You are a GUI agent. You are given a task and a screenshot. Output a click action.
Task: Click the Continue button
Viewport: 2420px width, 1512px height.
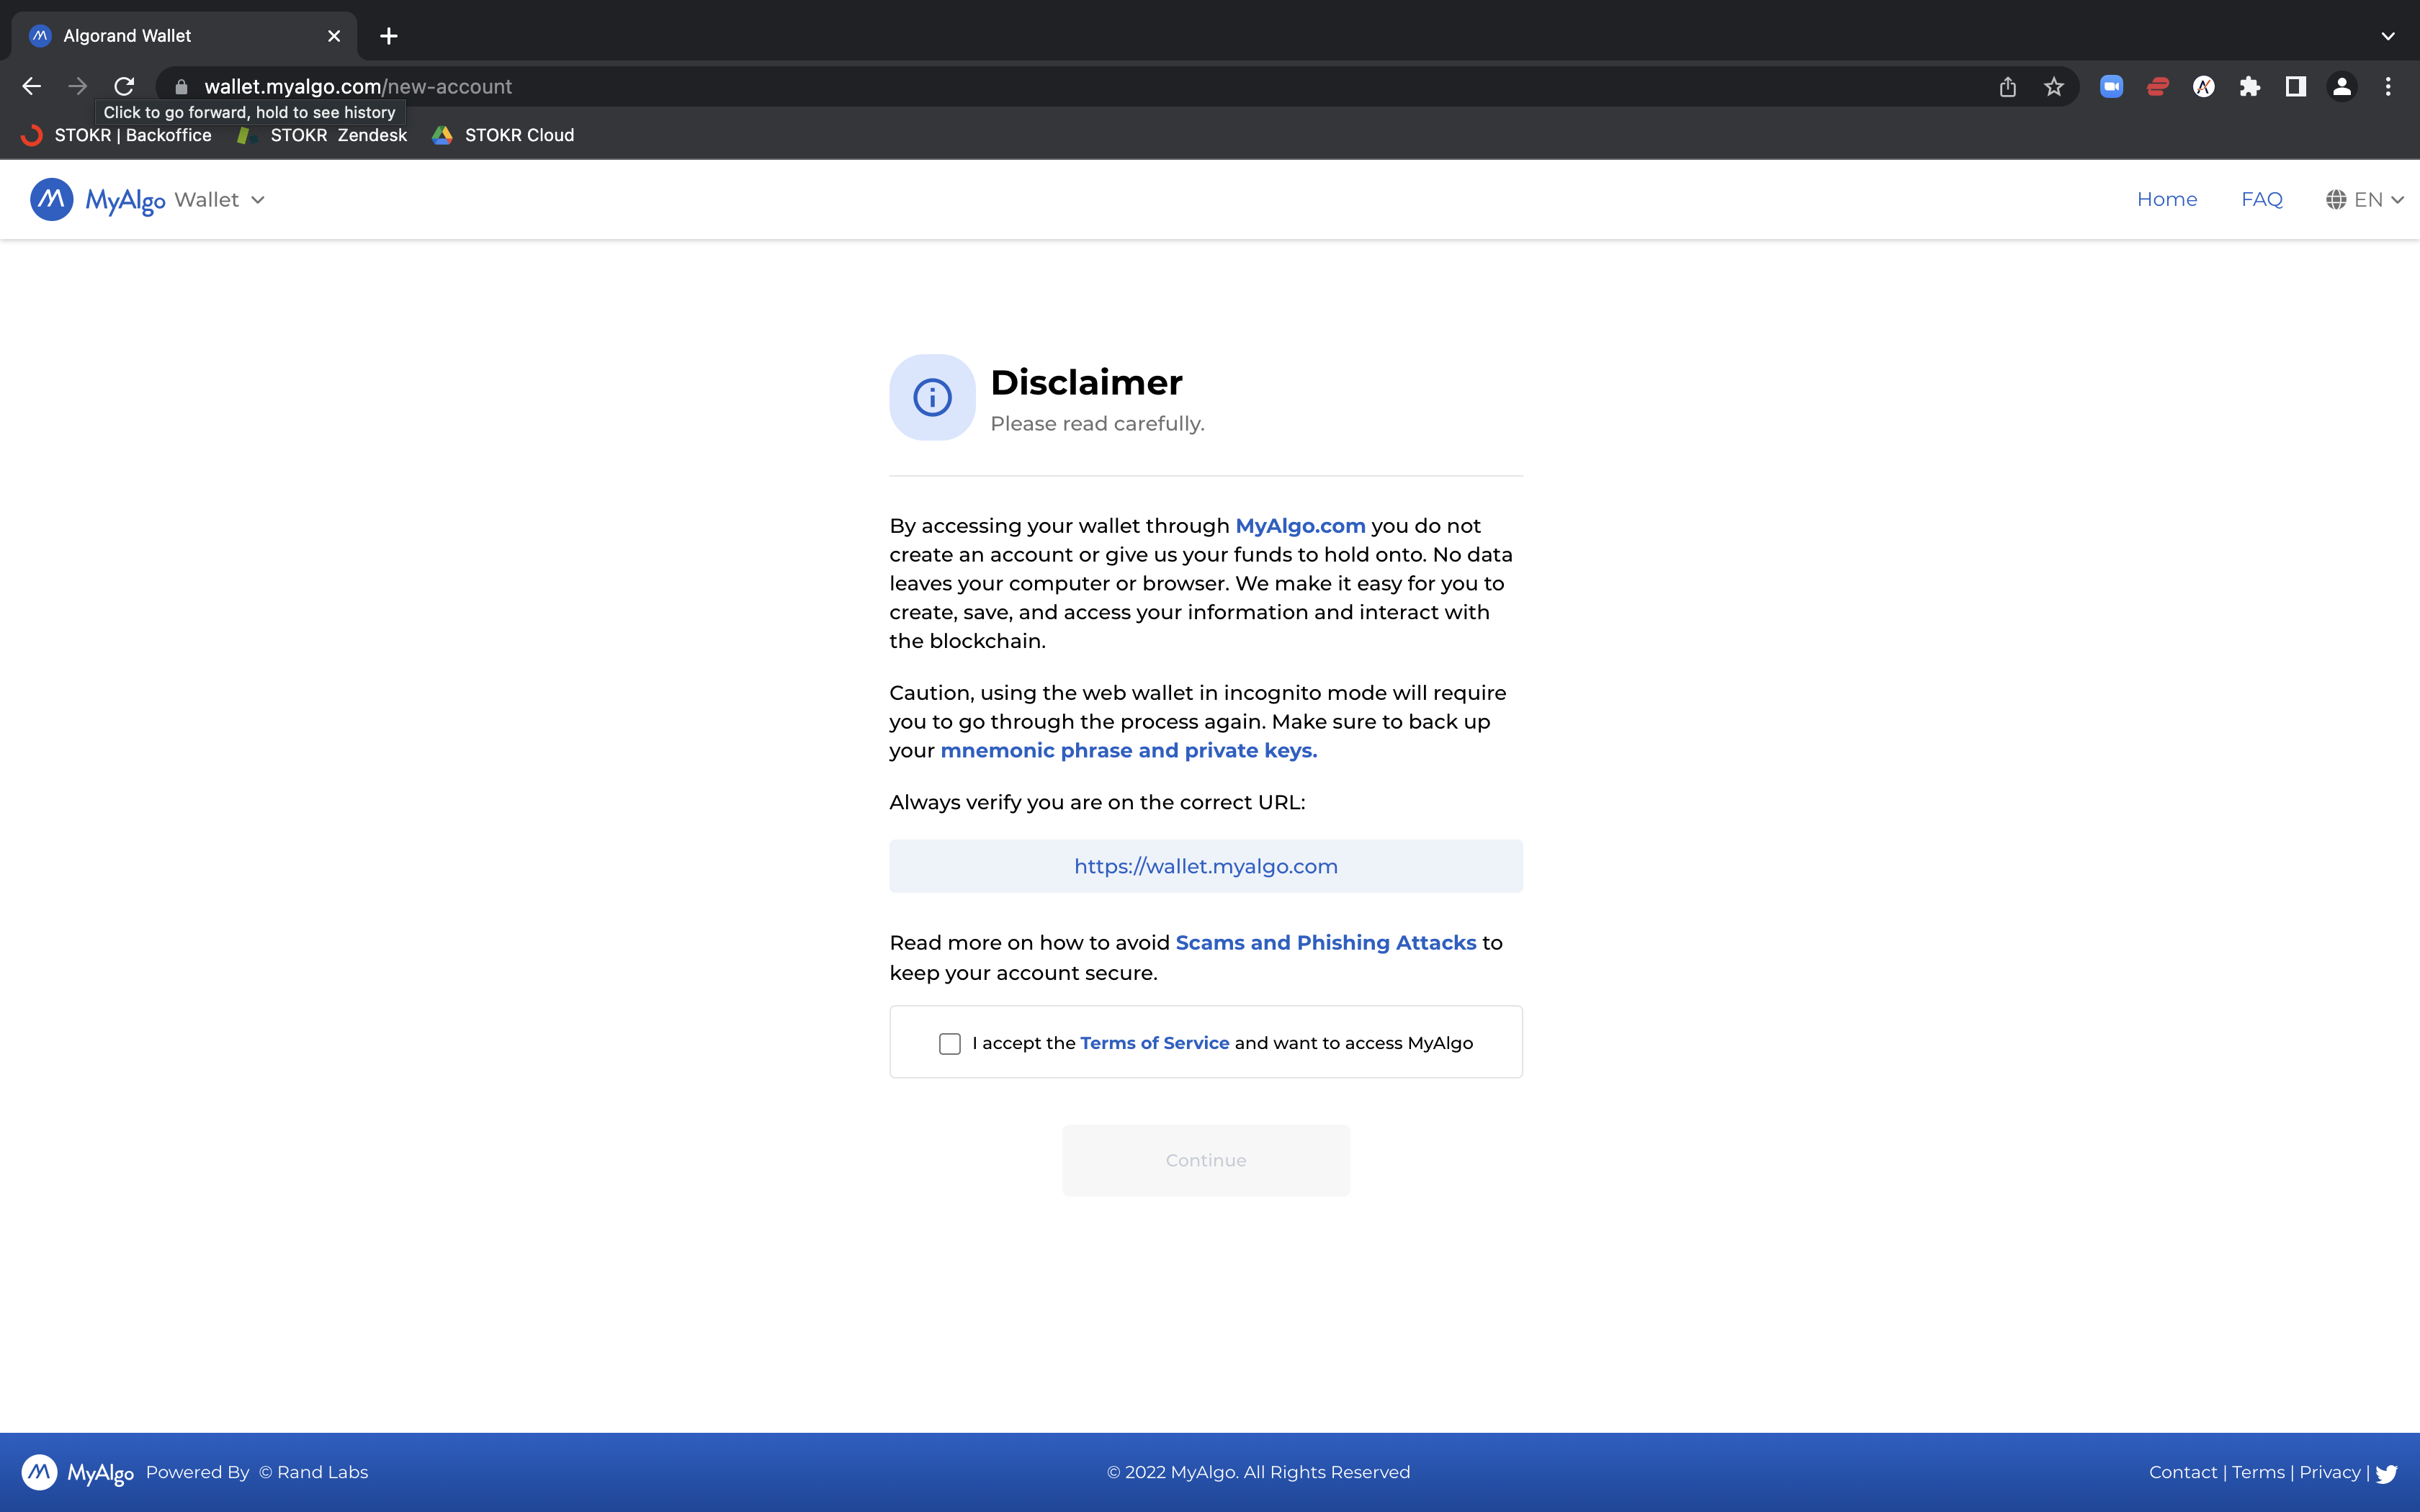point(1206,1160)
